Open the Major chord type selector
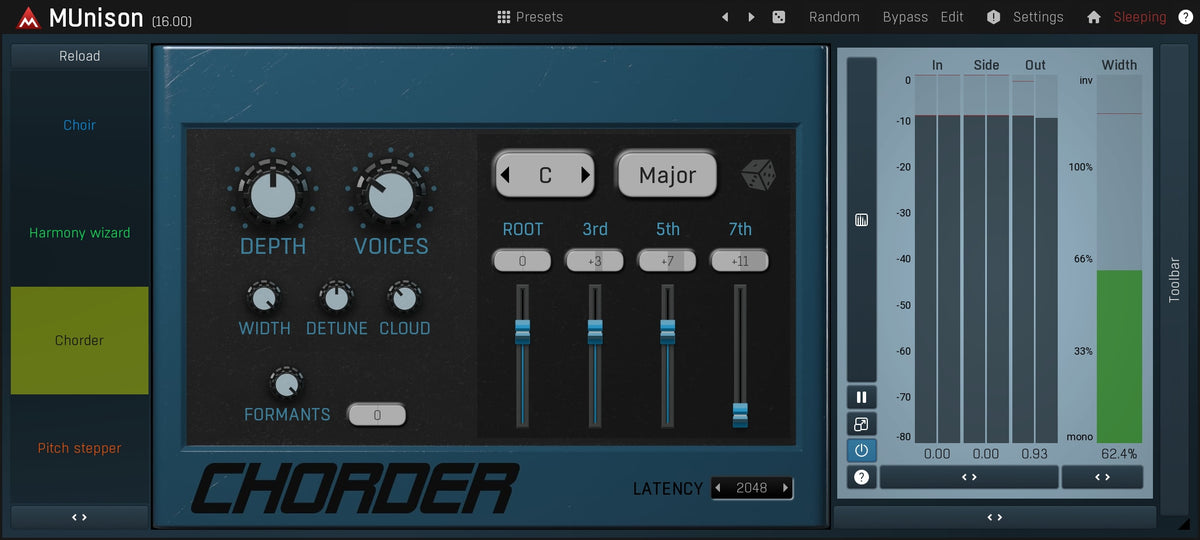The width and height of the screenshot is (1200, 540). [667, 176]
